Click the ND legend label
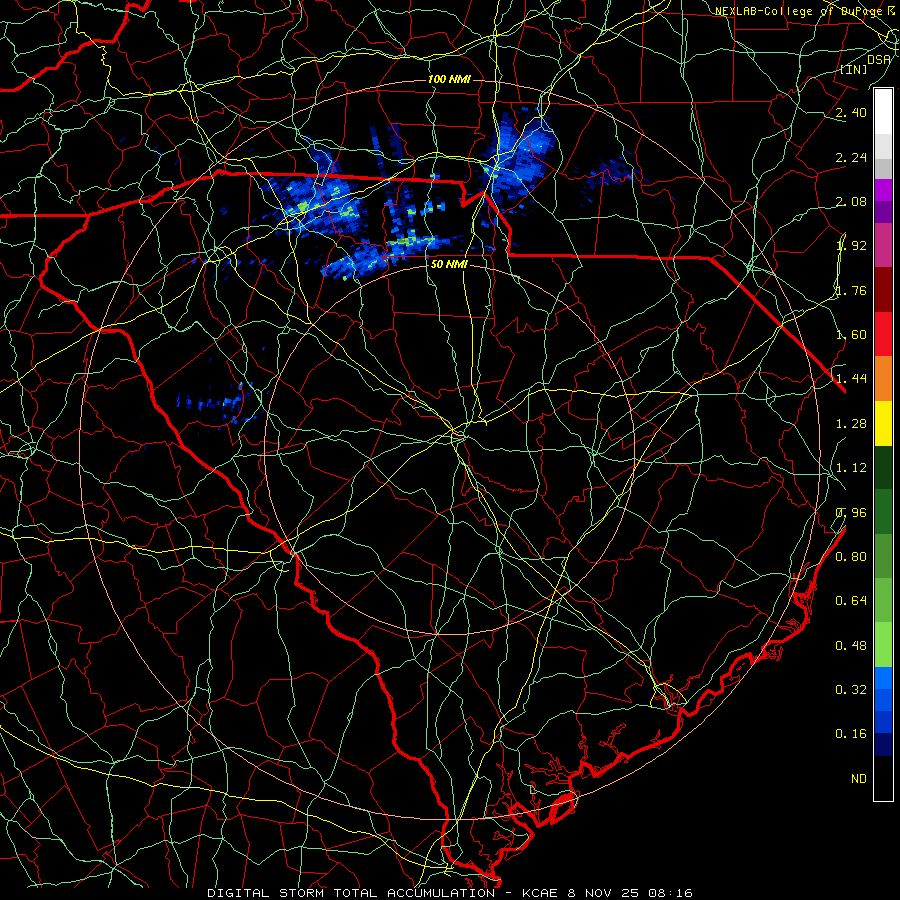Image resolution: width=900 pixels, height=900 pixels. coord(859,779)
